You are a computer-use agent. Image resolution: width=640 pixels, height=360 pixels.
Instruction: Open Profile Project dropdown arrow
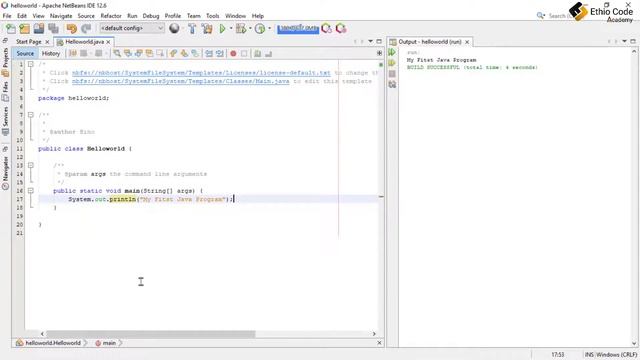(269, 29)
